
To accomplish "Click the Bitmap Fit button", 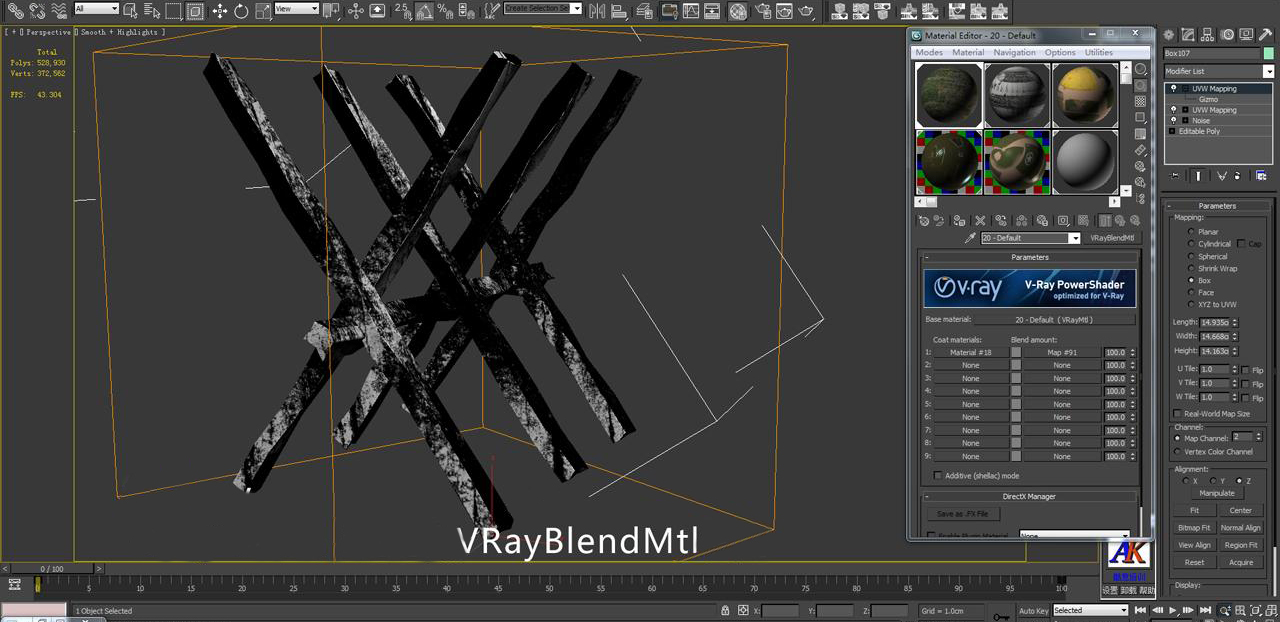I will pos(1194,527).
